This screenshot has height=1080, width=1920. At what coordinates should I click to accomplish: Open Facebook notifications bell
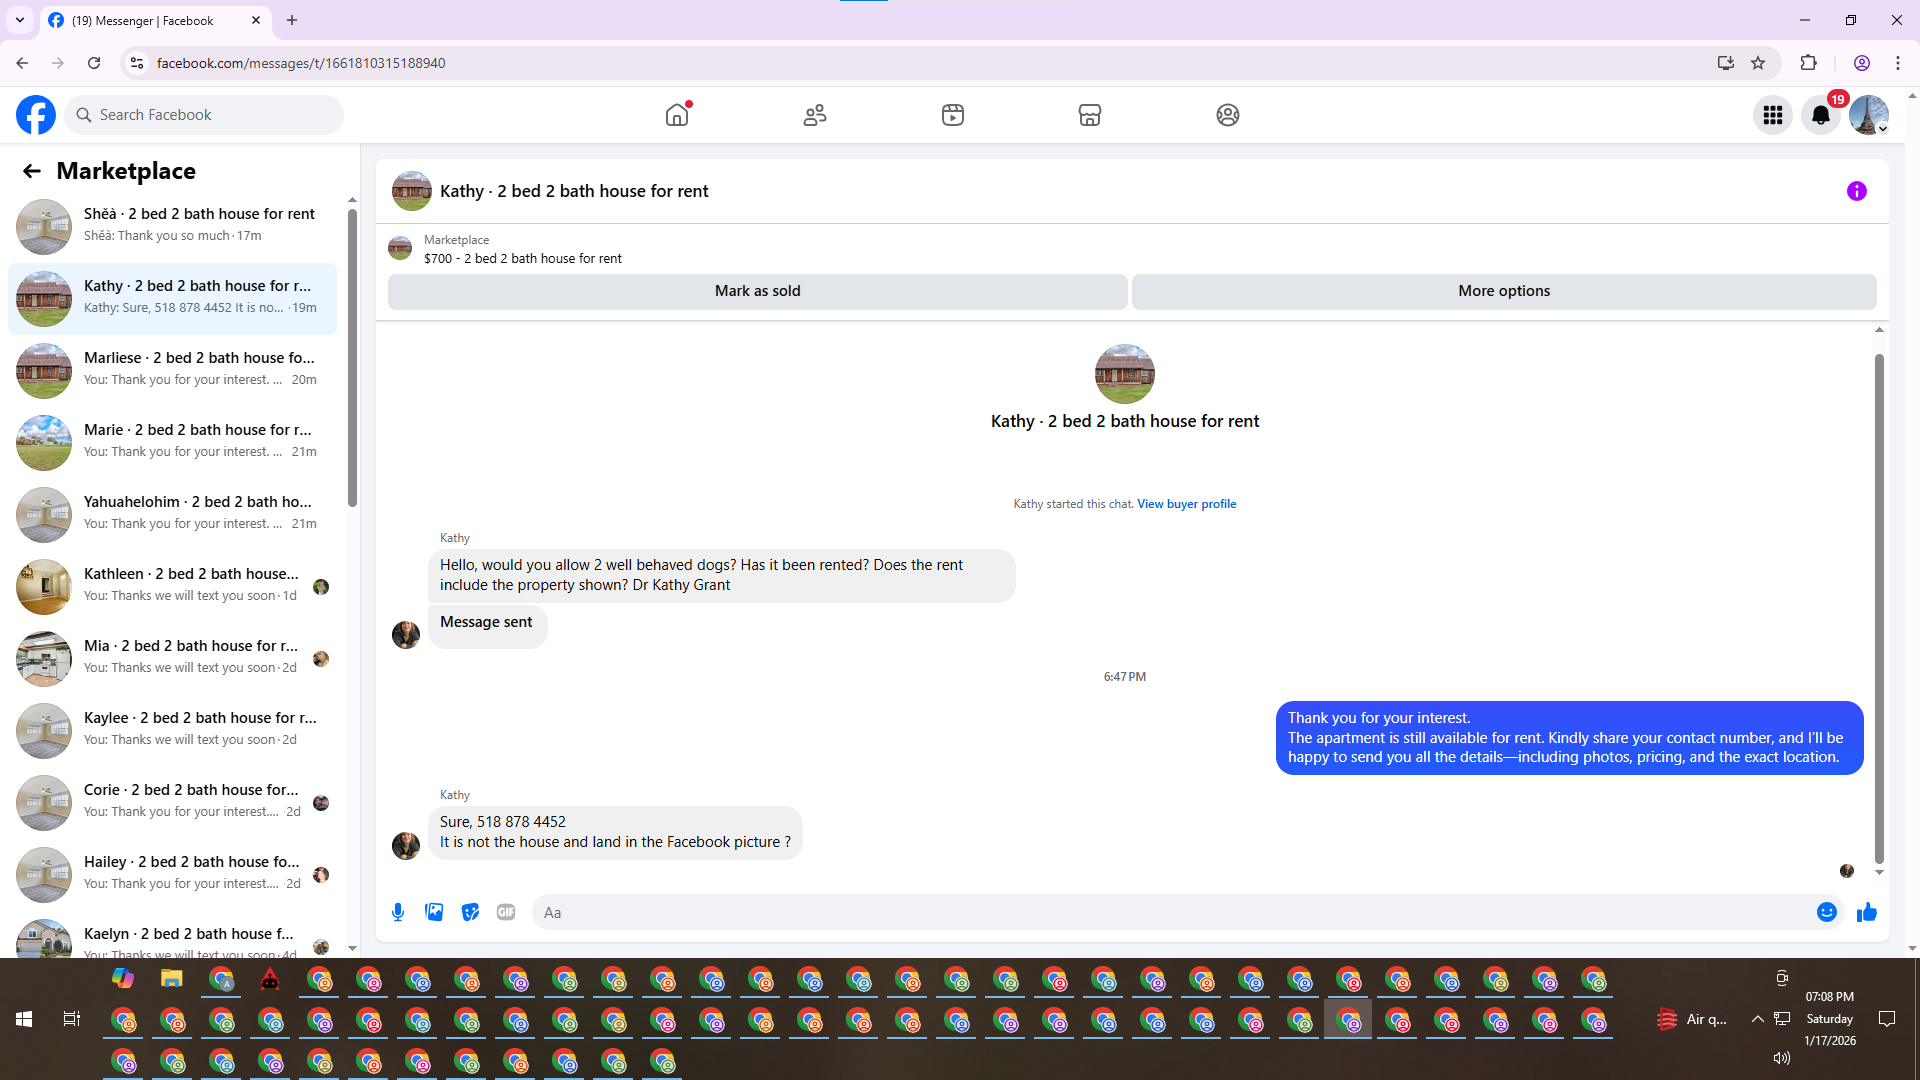point(1820,115)
